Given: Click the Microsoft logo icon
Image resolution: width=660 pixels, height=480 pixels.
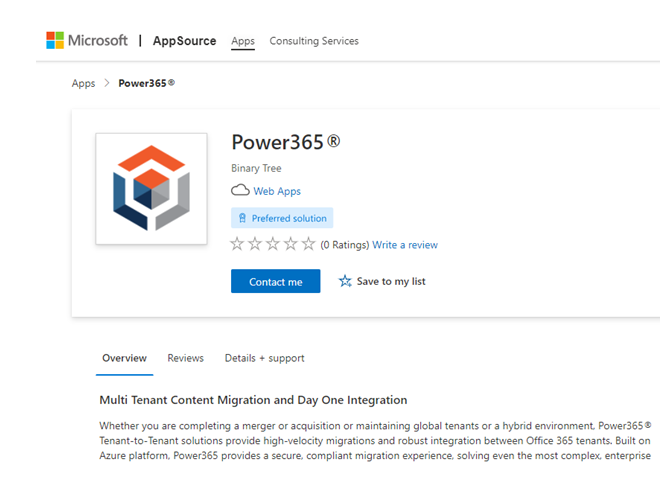Looking at the screenshot, I should pos(55,40).
